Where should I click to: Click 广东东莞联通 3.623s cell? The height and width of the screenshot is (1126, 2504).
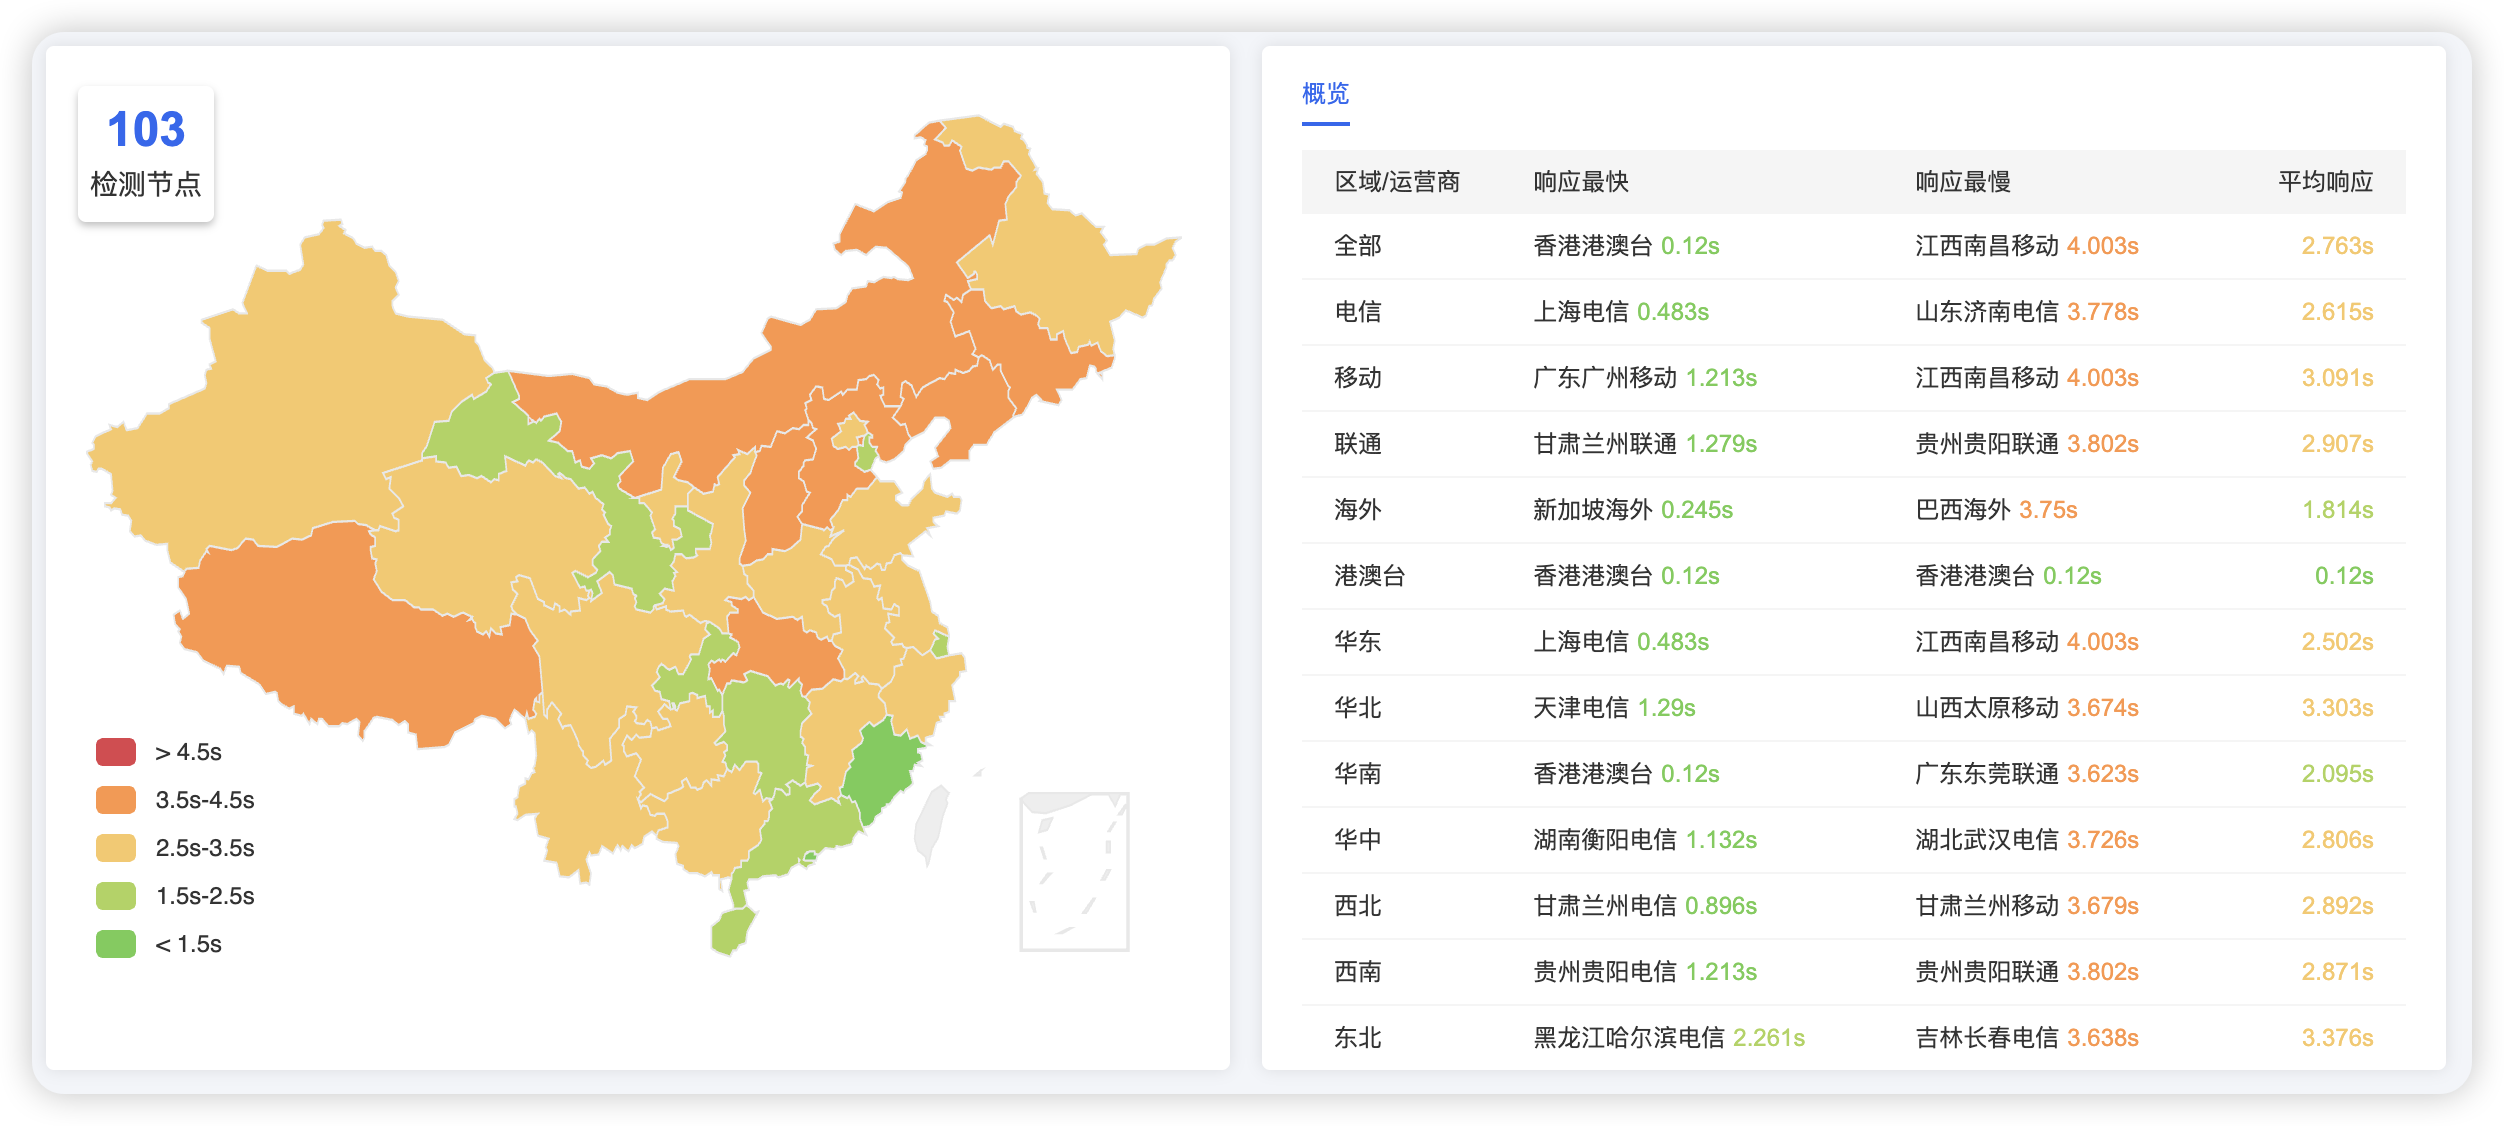coord(2027,774)
